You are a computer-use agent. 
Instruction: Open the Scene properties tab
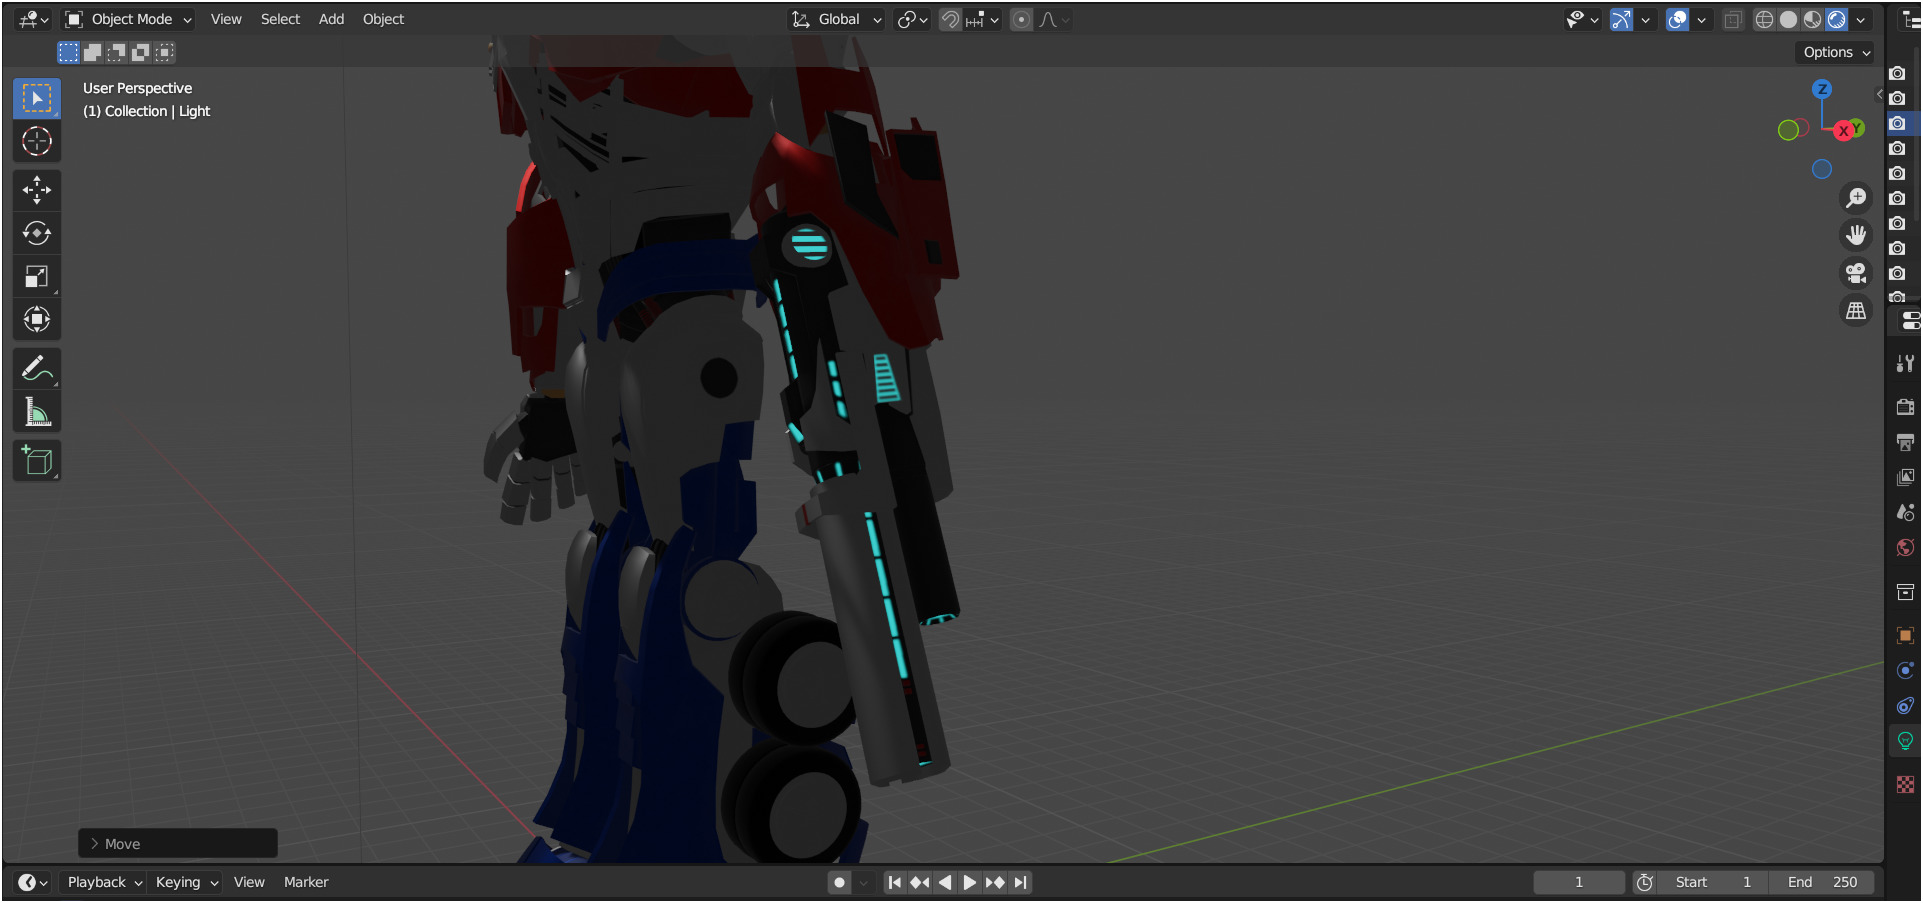tap(1905, 512)
